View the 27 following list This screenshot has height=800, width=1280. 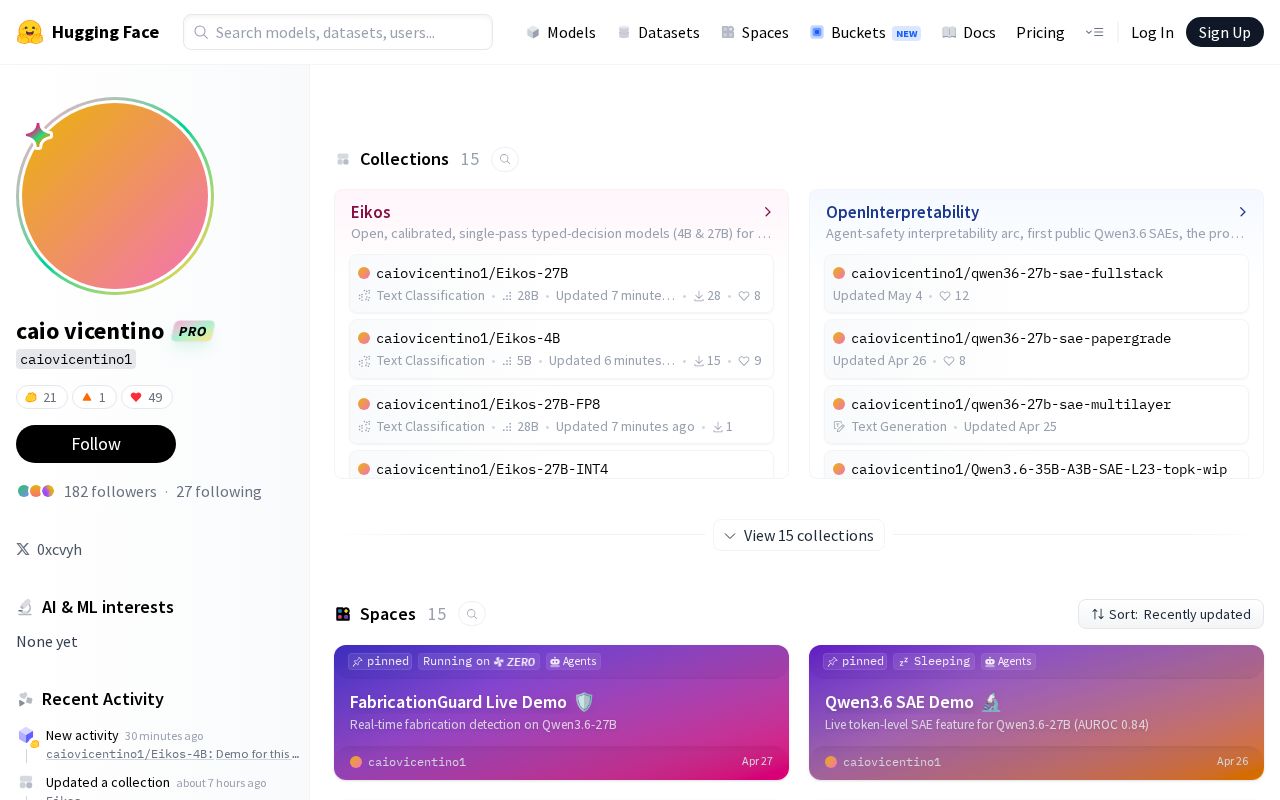pos(219,491)
